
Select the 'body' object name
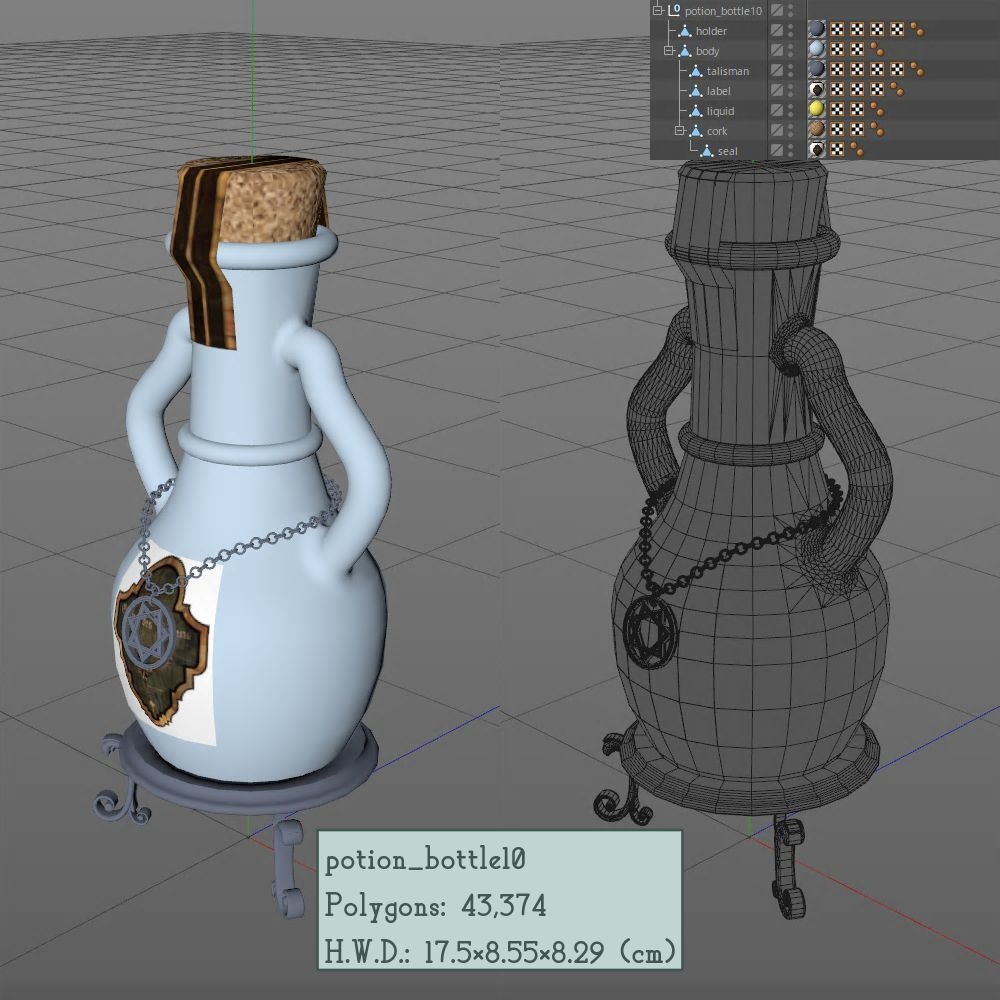(707, 51)
